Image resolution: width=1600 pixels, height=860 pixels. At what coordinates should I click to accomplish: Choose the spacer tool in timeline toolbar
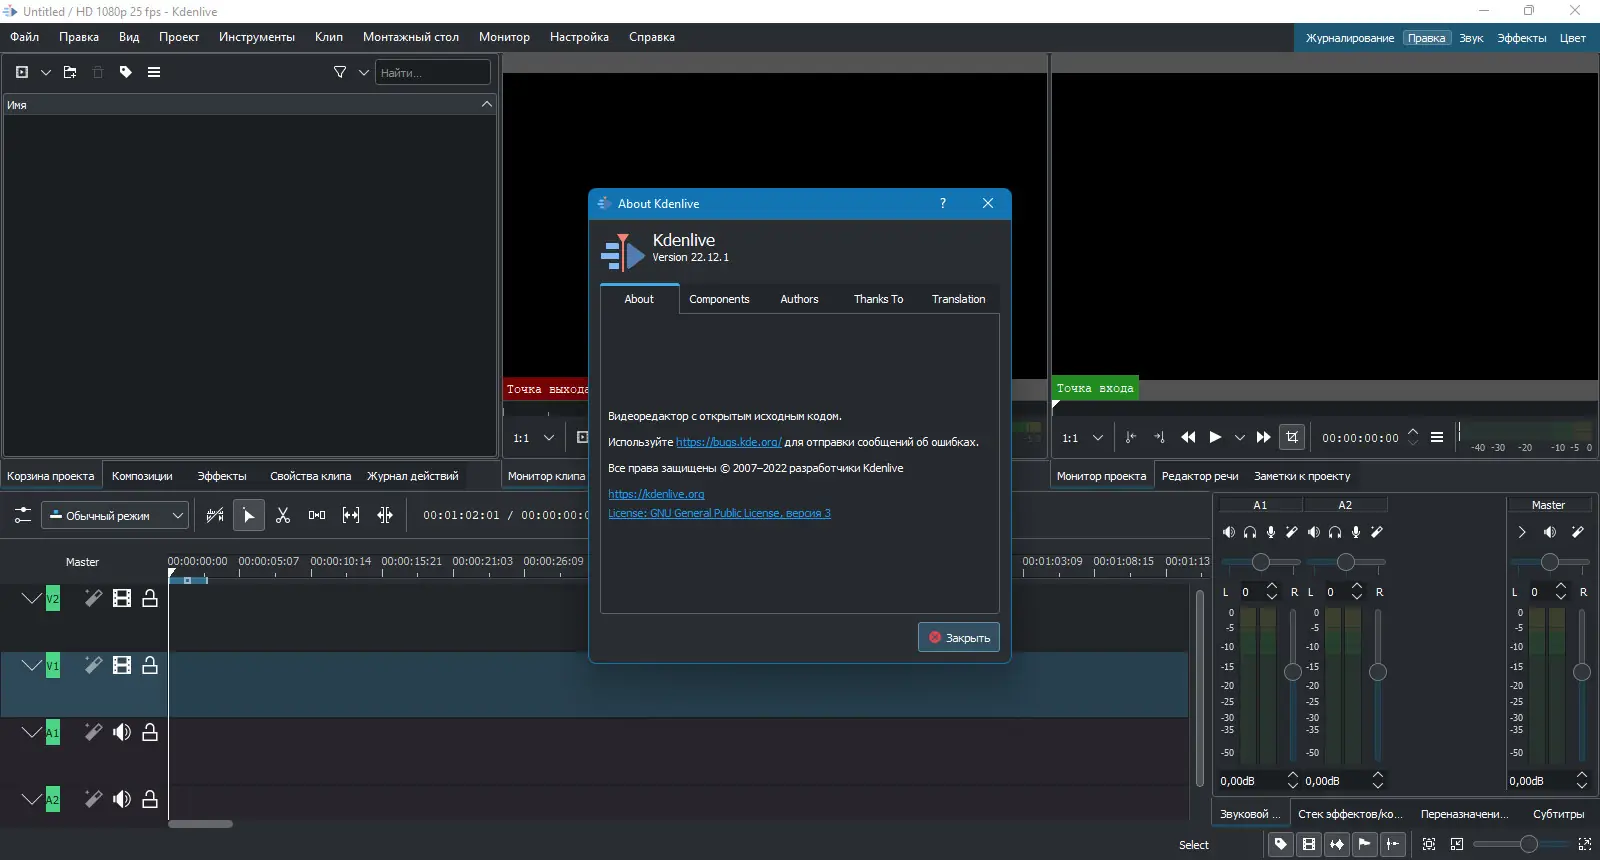(x=317, y=515)
